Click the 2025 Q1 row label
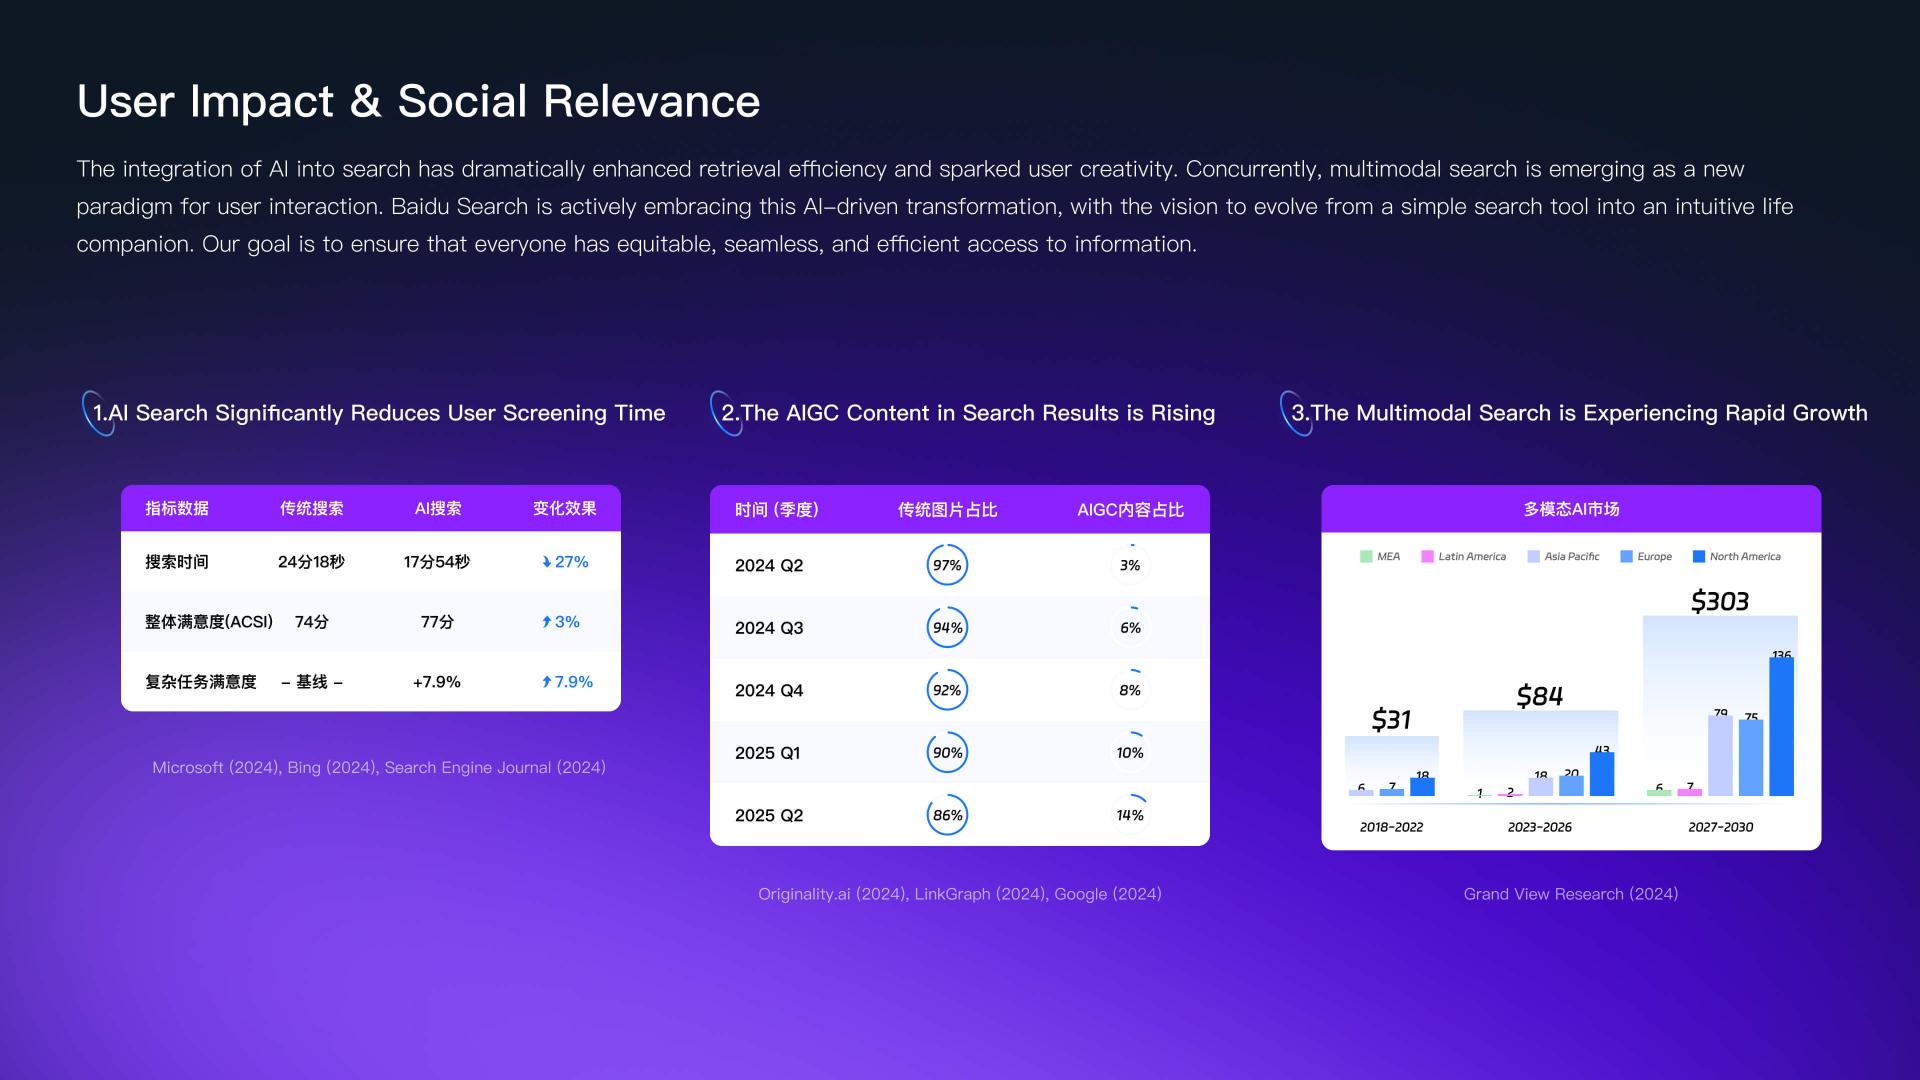The height and width of the screenshot is (1080, 1920). click(x=767, y=753)
